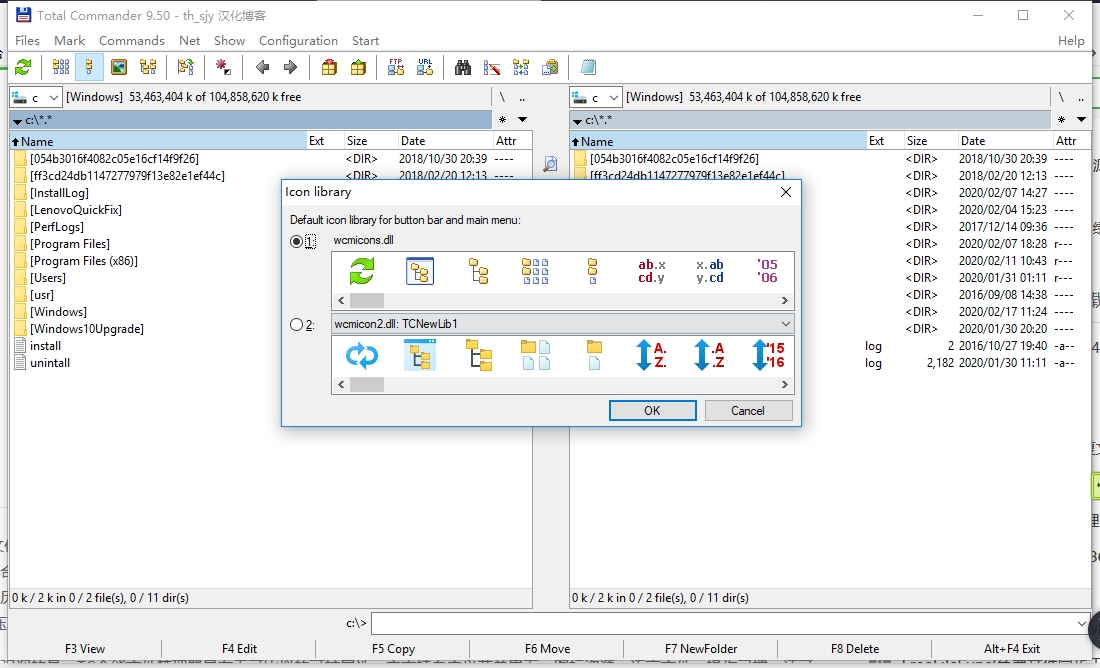Open the FTP connect toolbar icon
This screenshot has height=668, width=1100.
click(x=396, y=67)
